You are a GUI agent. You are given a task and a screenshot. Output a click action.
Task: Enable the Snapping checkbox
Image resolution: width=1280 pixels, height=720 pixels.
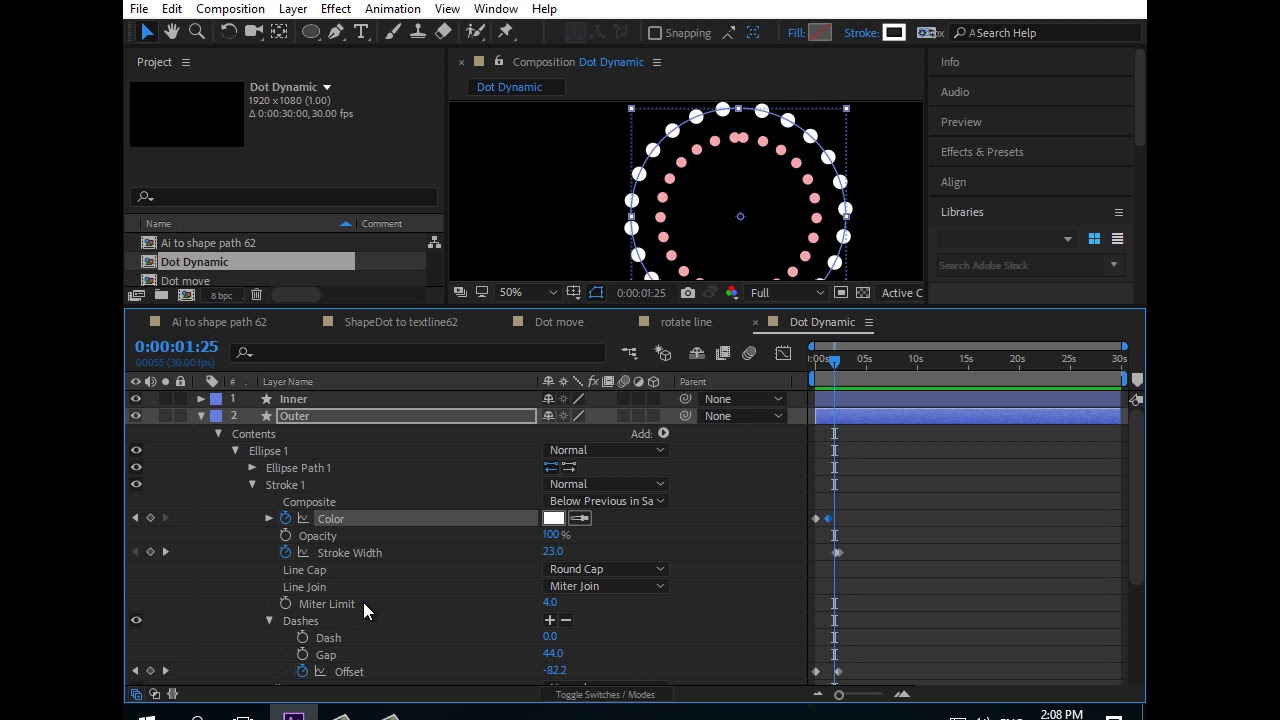[655, 33]
